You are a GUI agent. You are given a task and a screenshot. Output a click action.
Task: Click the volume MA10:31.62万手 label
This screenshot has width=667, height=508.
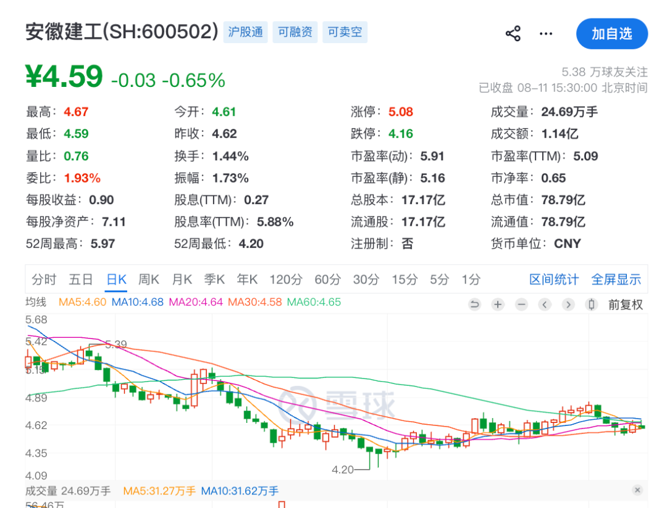240,491
